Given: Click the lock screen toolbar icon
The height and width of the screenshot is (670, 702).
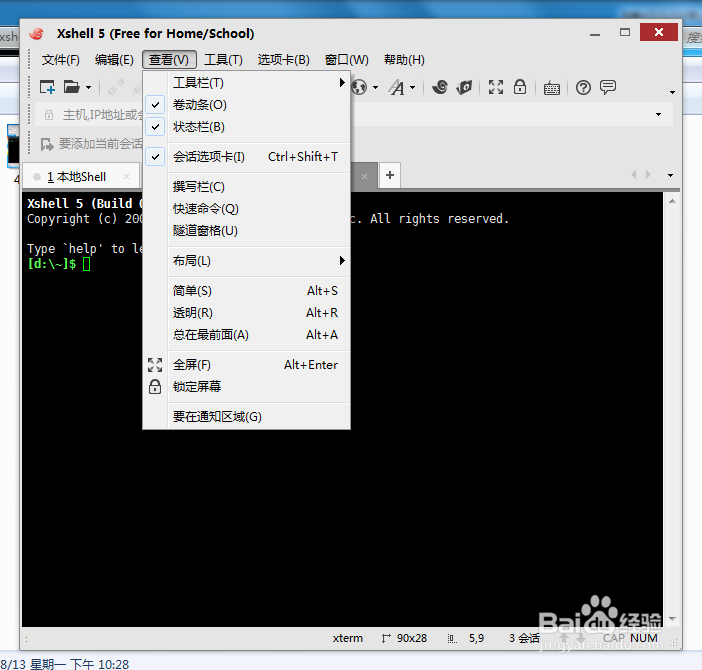Looking at the screenshot, I should [x=520, y=87].
